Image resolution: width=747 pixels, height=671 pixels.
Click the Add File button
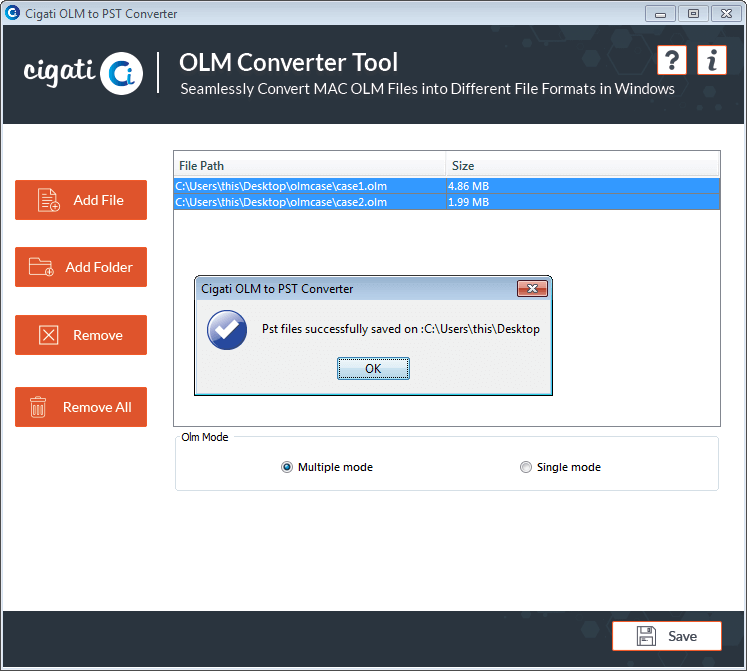[81, 200]
